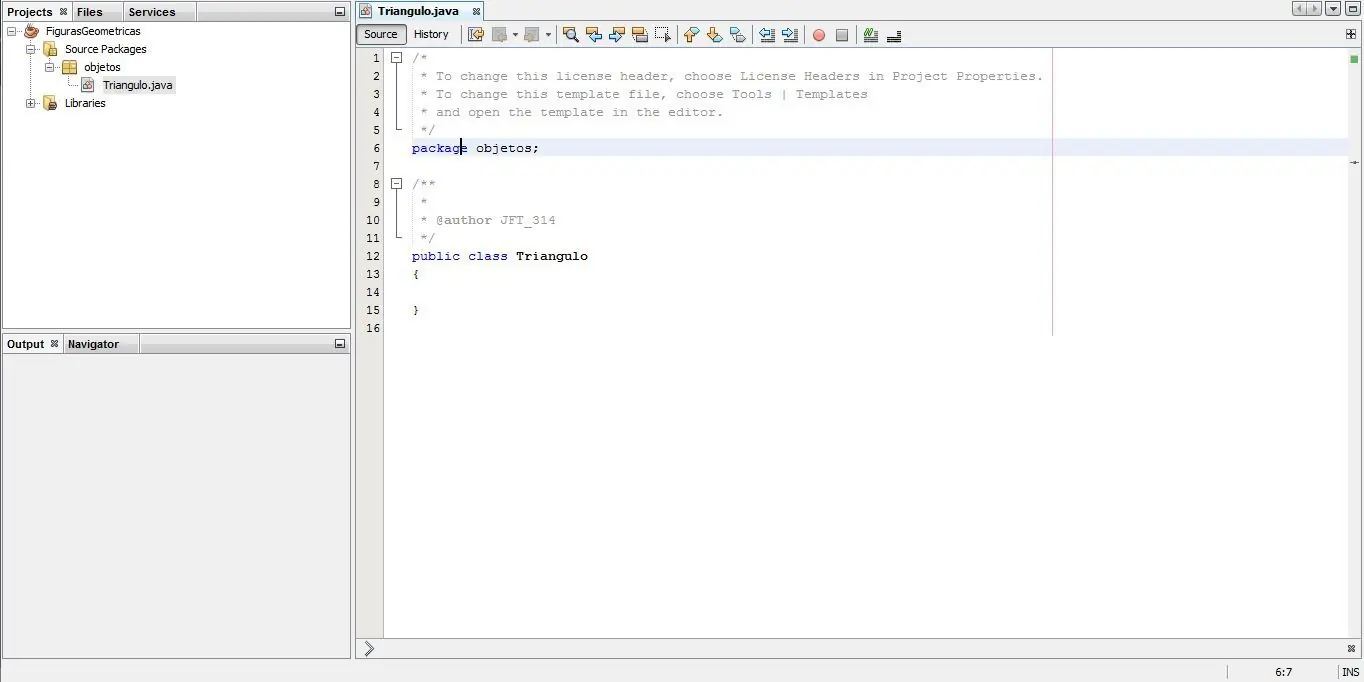
Task: Maximize the editor window button
Action: coord(1353,9)
